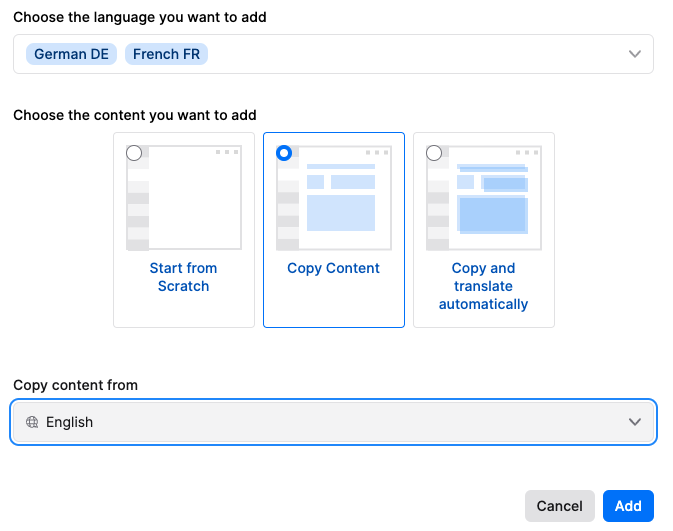Screen dimensions: 673x531
Task: Cancel the add language dialog
Action: click(559, 506)
